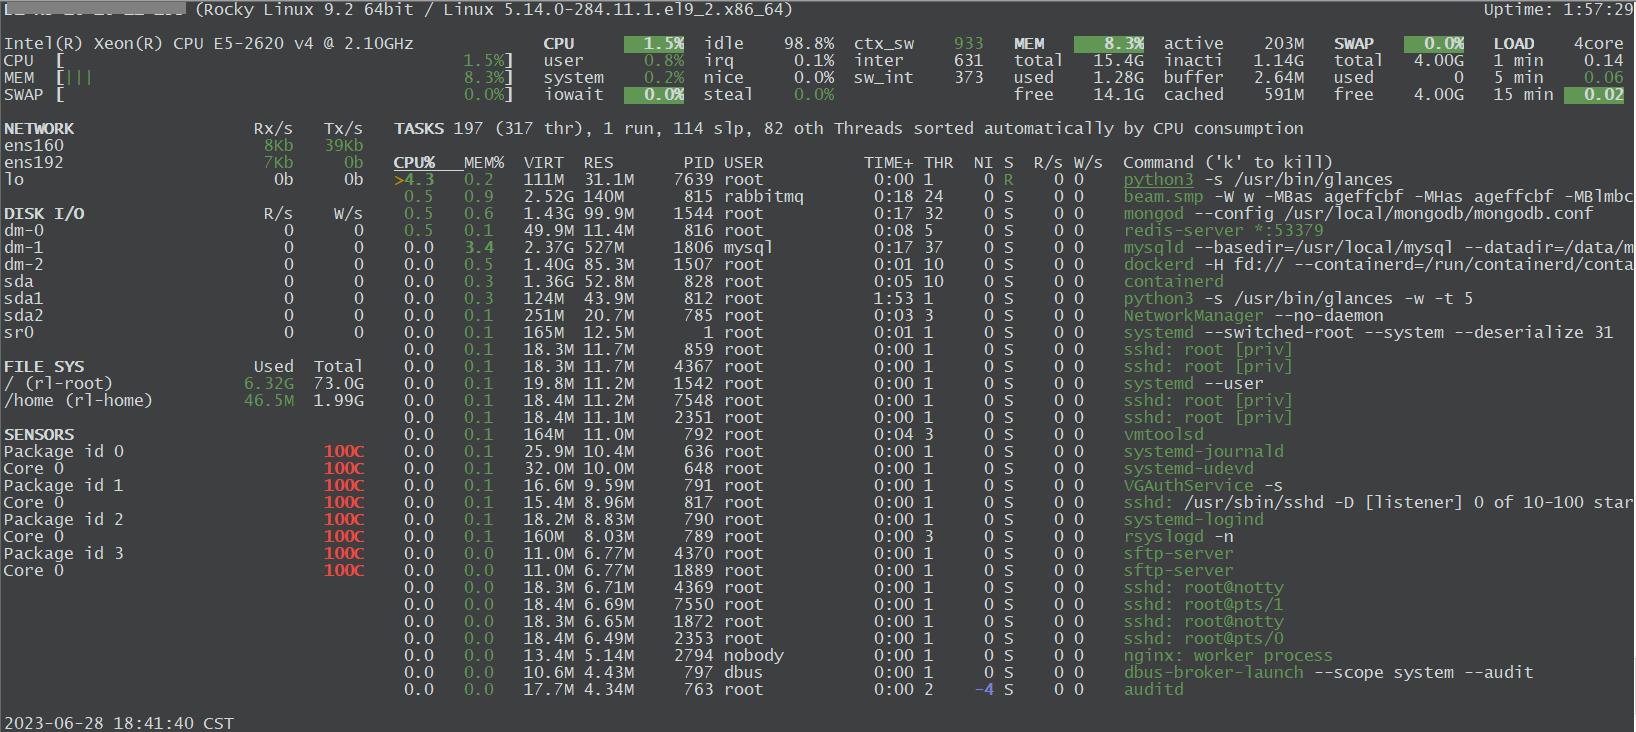Select the lo loopback interface
This screenshot has height=732, width=1636.
click(14, 179)
